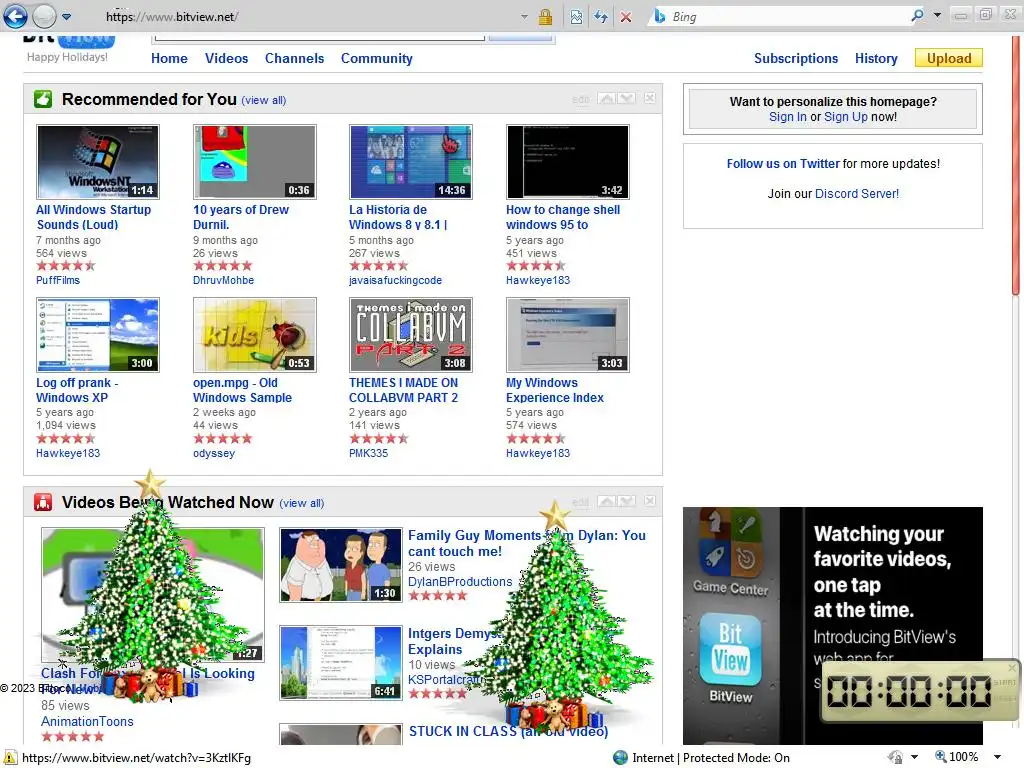Go to Subscriptions
Image resolution: width=1024 pixels, height=768 pixels.
(x=796, y=58)
